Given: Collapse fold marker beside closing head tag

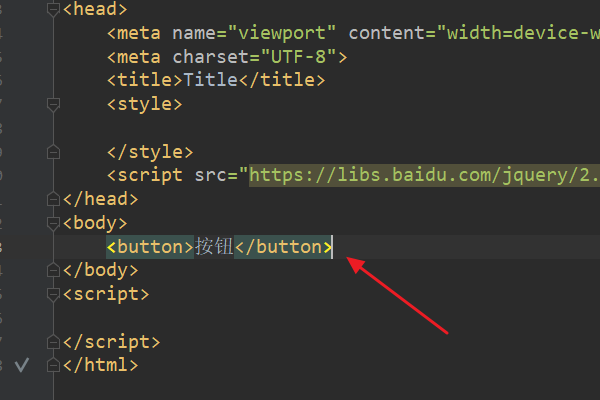Looking at the screenshot, I should [53, 199].
